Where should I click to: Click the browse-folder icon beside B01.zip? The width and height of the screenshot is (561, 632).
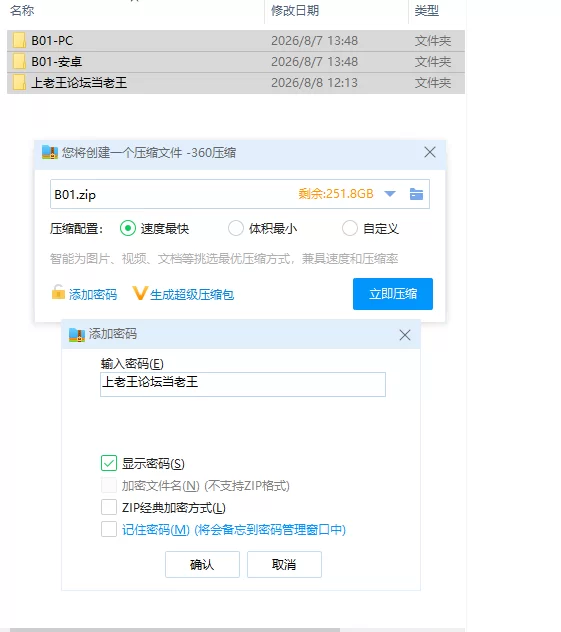pos(416,194)
